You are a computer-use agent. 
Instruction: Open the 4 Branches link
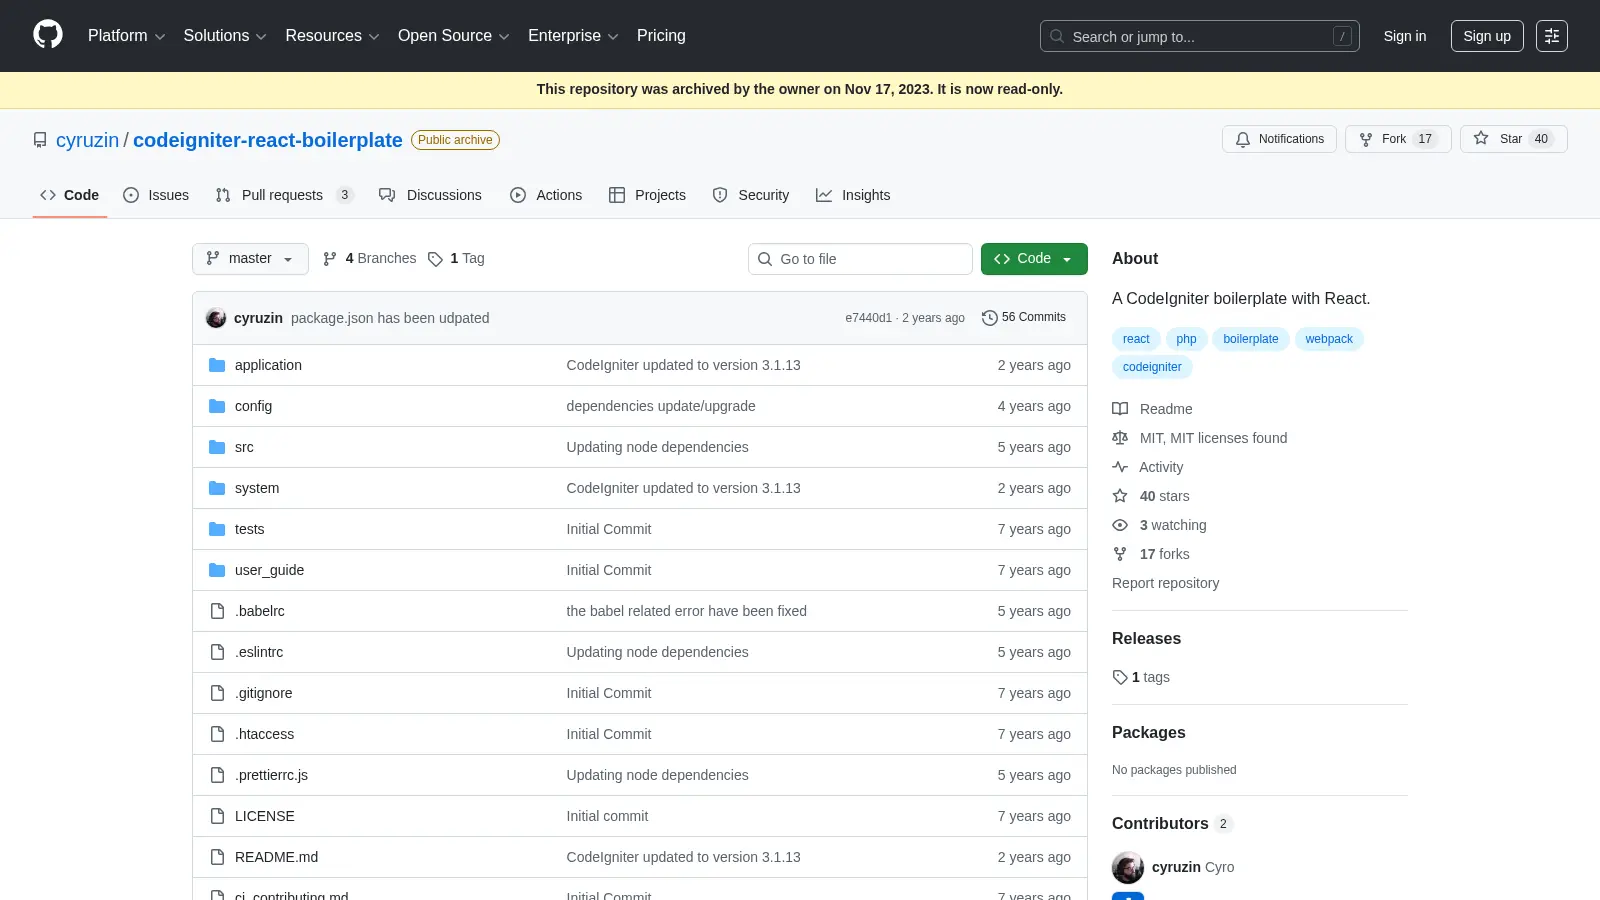click(369, 258)
